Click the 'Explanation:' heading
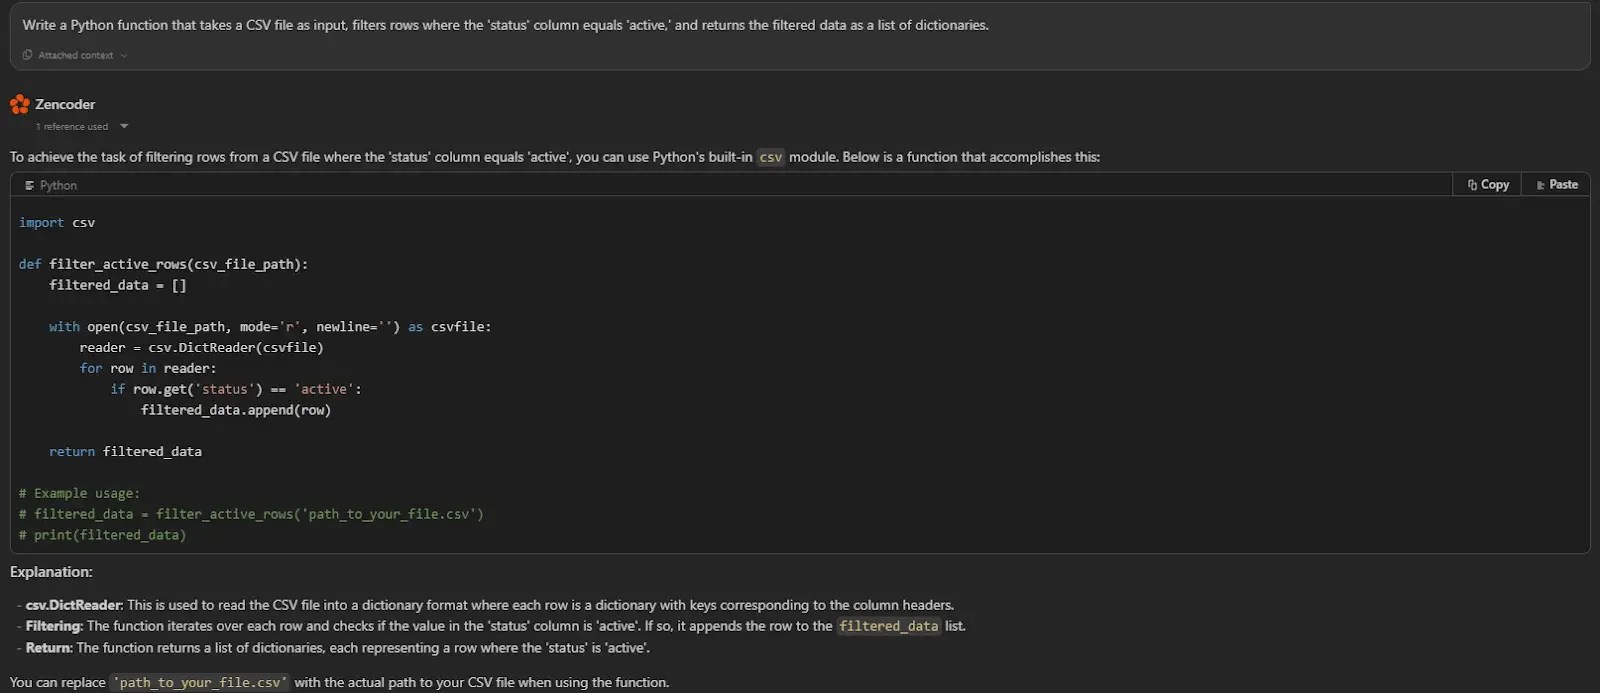This screenshot has width=1600, height=693. [x=51, y=572]
